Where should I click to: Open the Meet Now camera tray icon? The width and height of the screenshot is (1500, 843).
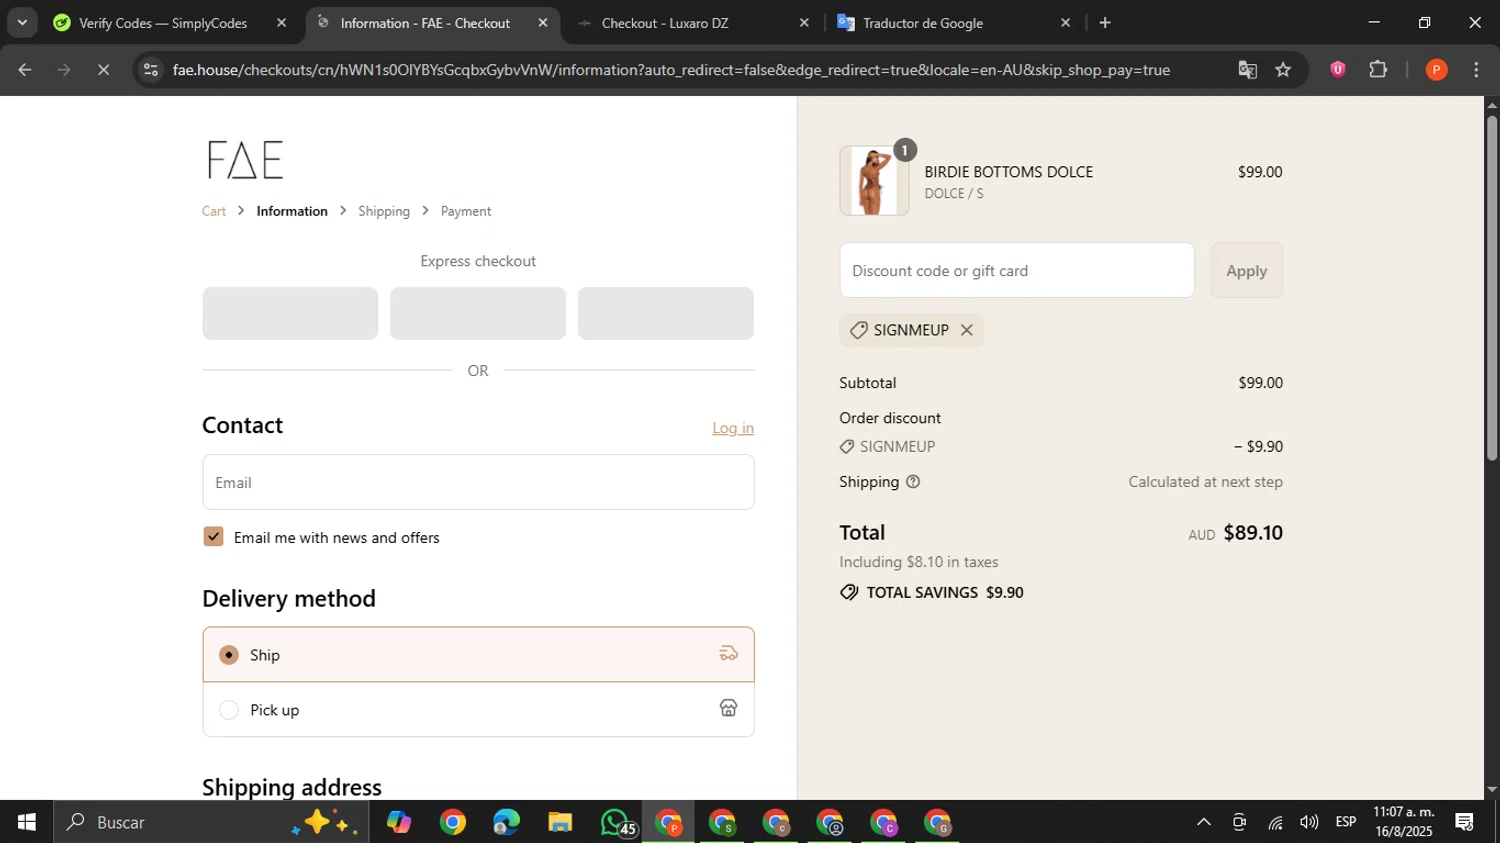[x=1239, y=822]
